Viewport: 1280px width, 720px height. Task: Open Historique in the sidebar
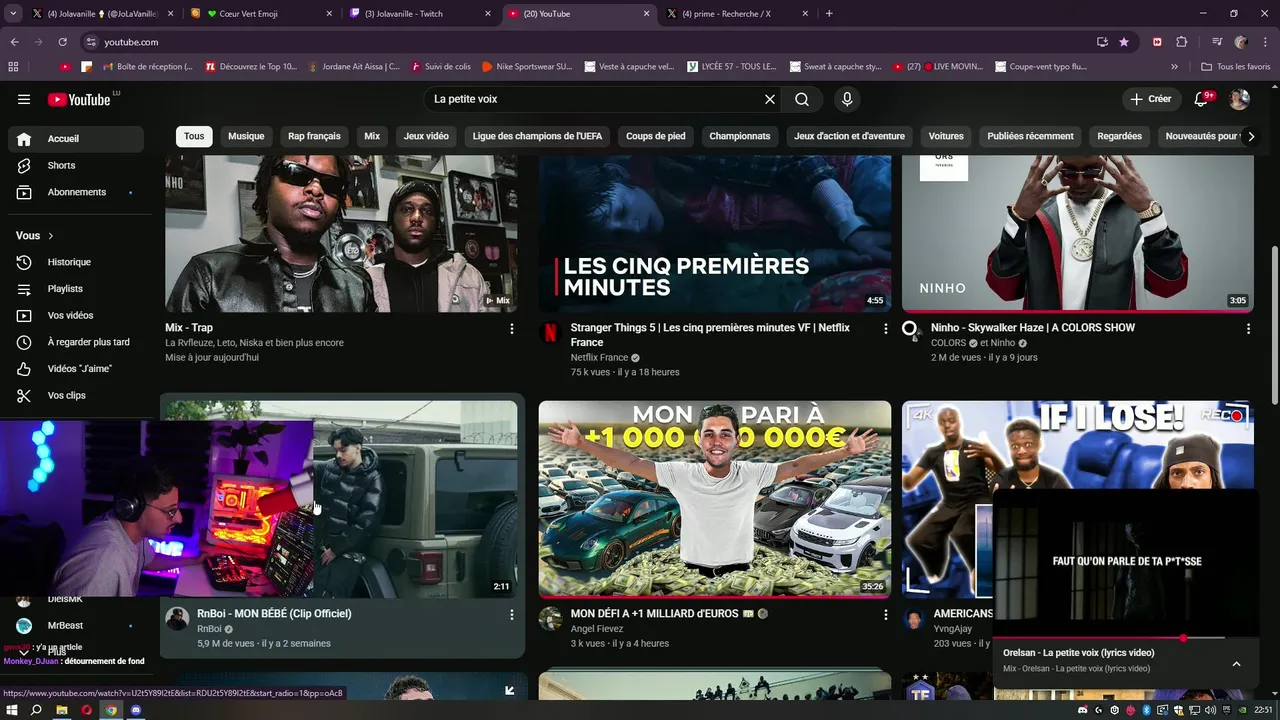(x=76, y=262)
